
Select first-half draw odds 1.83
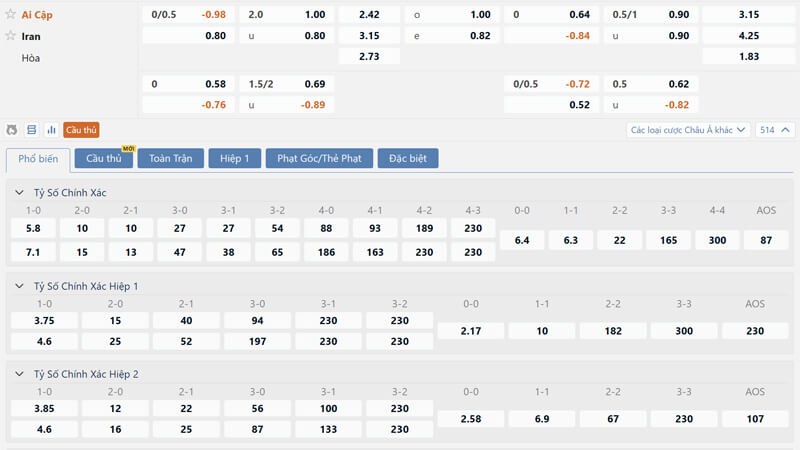(x=748, y=57)
